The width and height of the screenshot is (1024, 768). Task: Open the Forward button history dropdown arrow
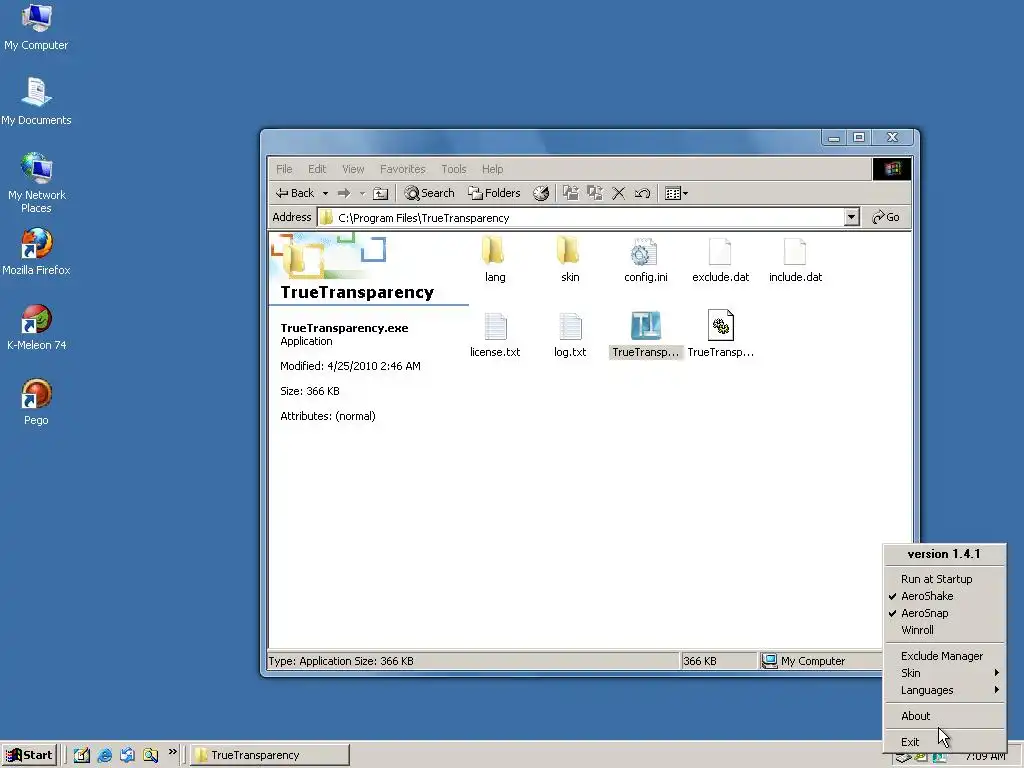(x=362, y=193)
